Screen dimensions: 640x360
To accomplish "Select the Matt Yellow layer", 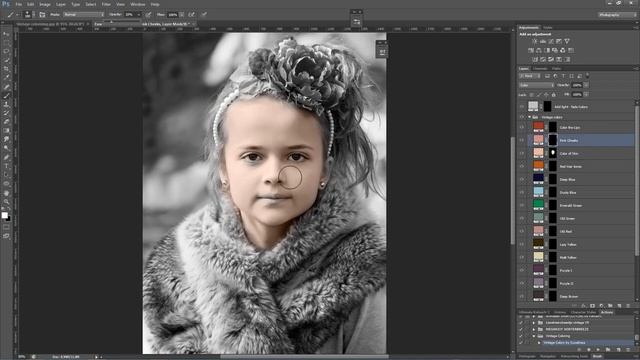I will point(581,258).
